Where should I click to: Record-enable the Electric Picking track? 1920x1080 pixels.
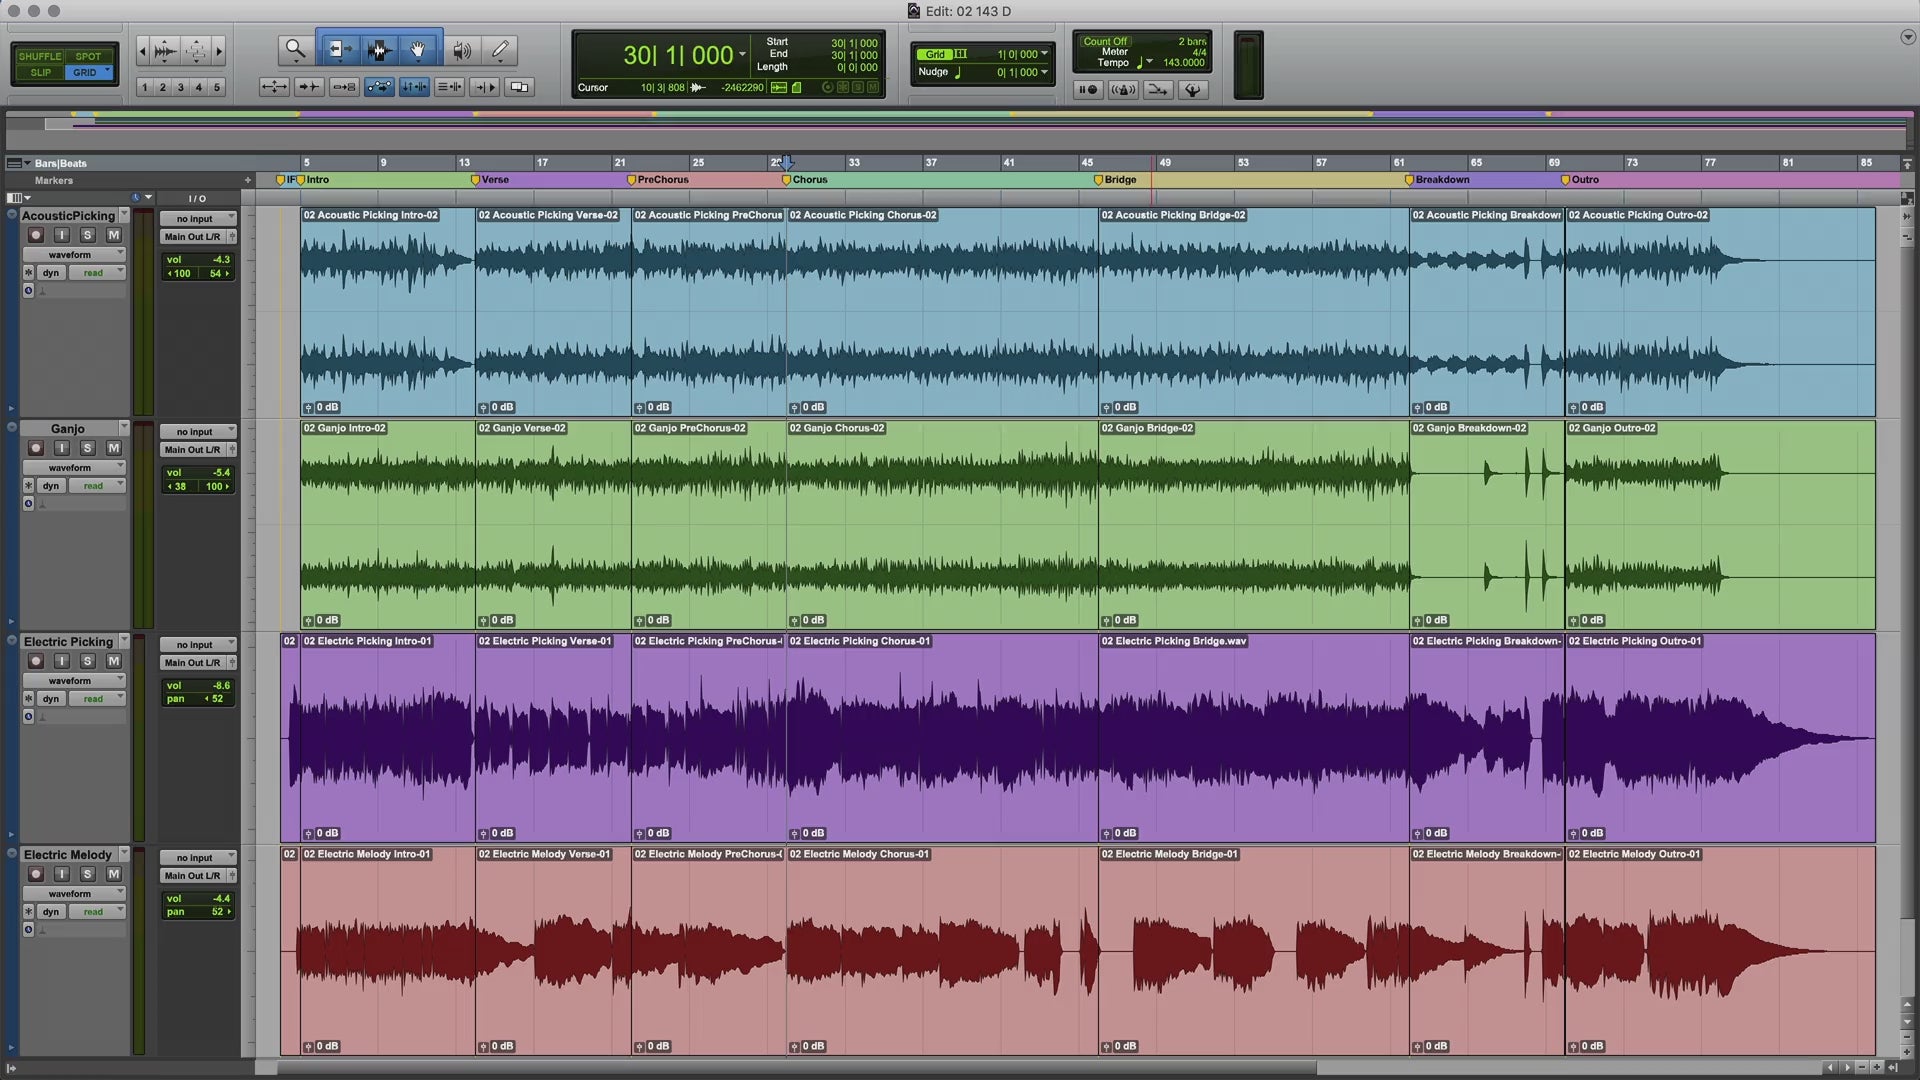pos(36,661)
